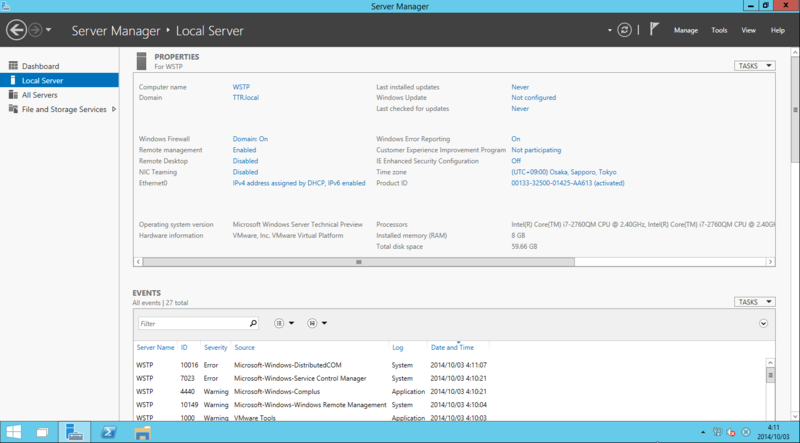Open File Explorer from the taskbar

[x=142, y=432]
